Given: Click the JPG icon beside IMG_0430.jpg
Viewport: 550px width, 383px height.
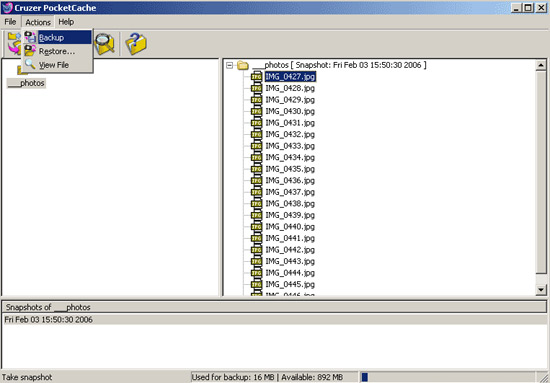Looking at the screenshot, I should point(256,111).
